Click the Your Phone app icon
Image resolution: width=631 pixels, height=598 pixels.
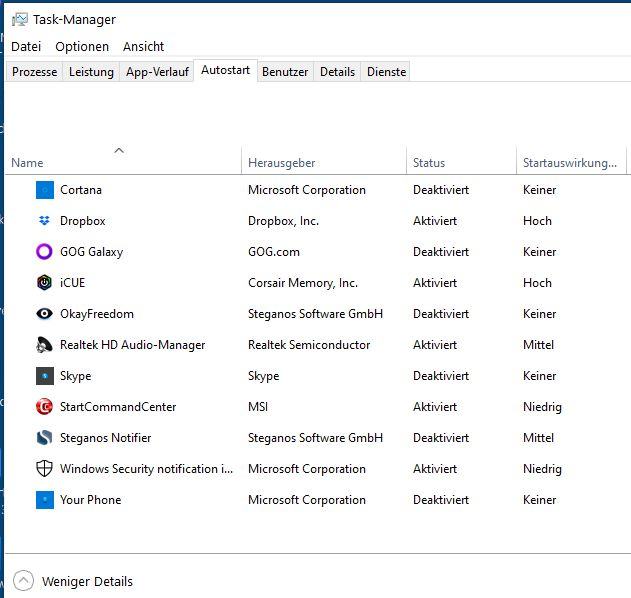[45, 500]
